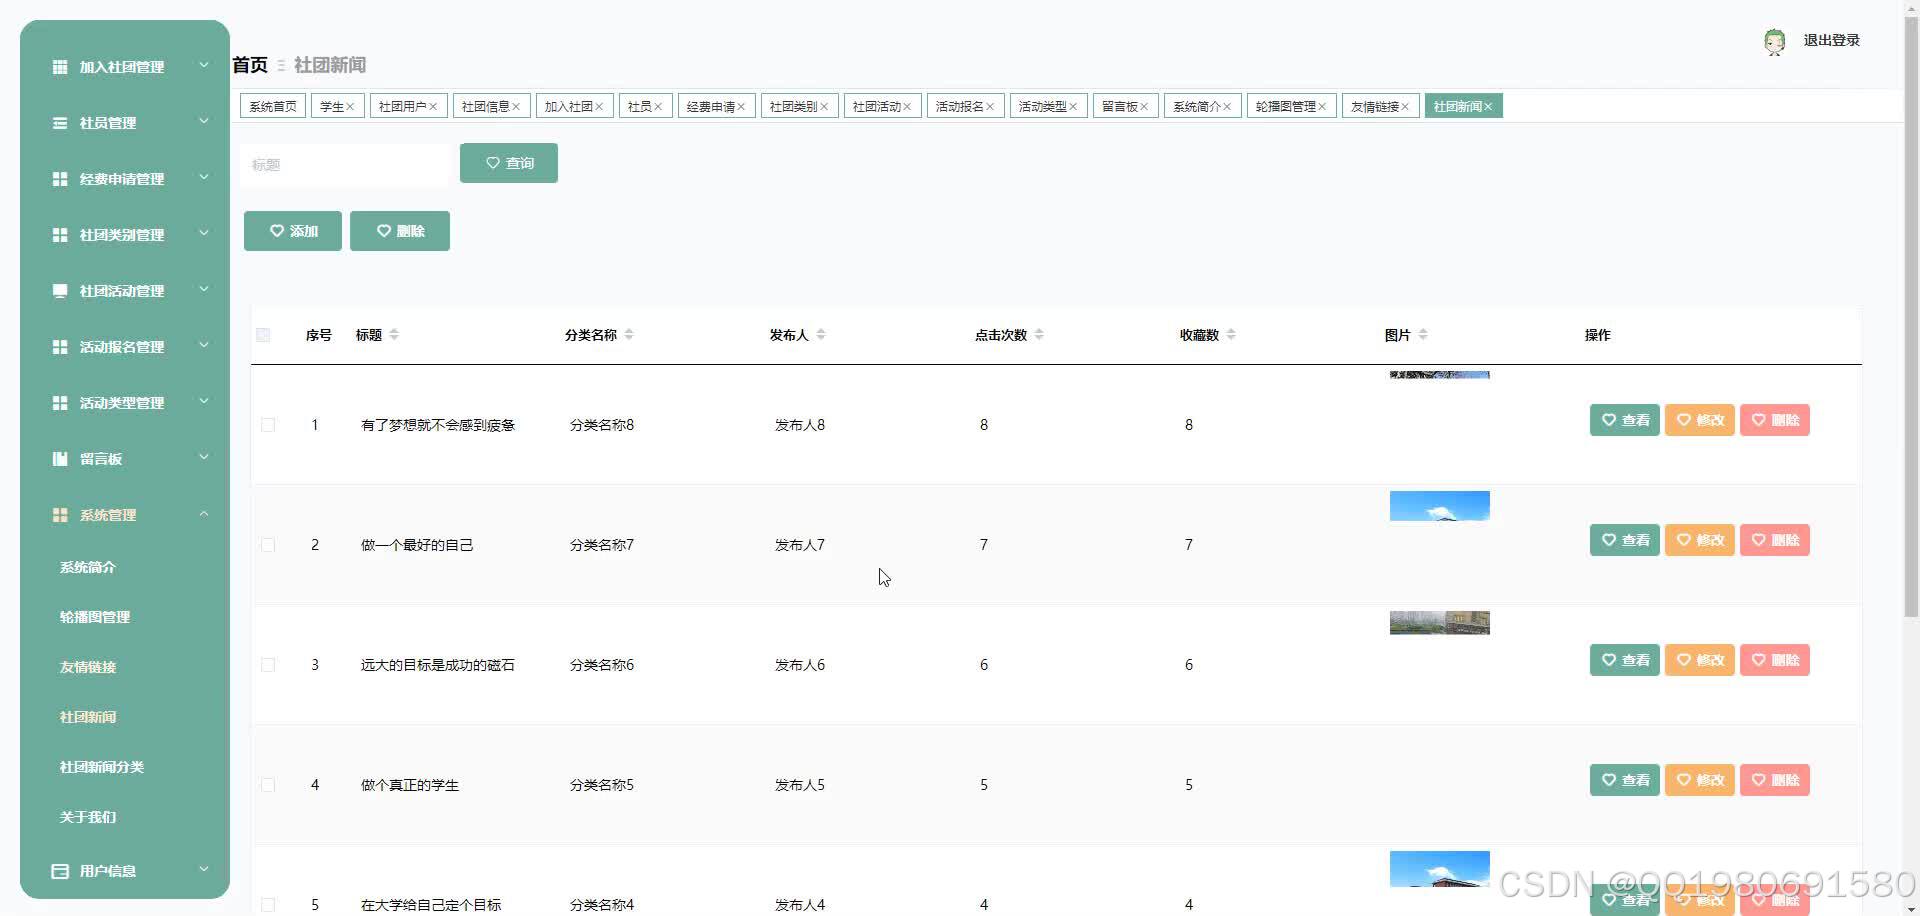Check the select-all checkbox in table header
Viewport: 1920px width, 916px height.
(264, 335)
